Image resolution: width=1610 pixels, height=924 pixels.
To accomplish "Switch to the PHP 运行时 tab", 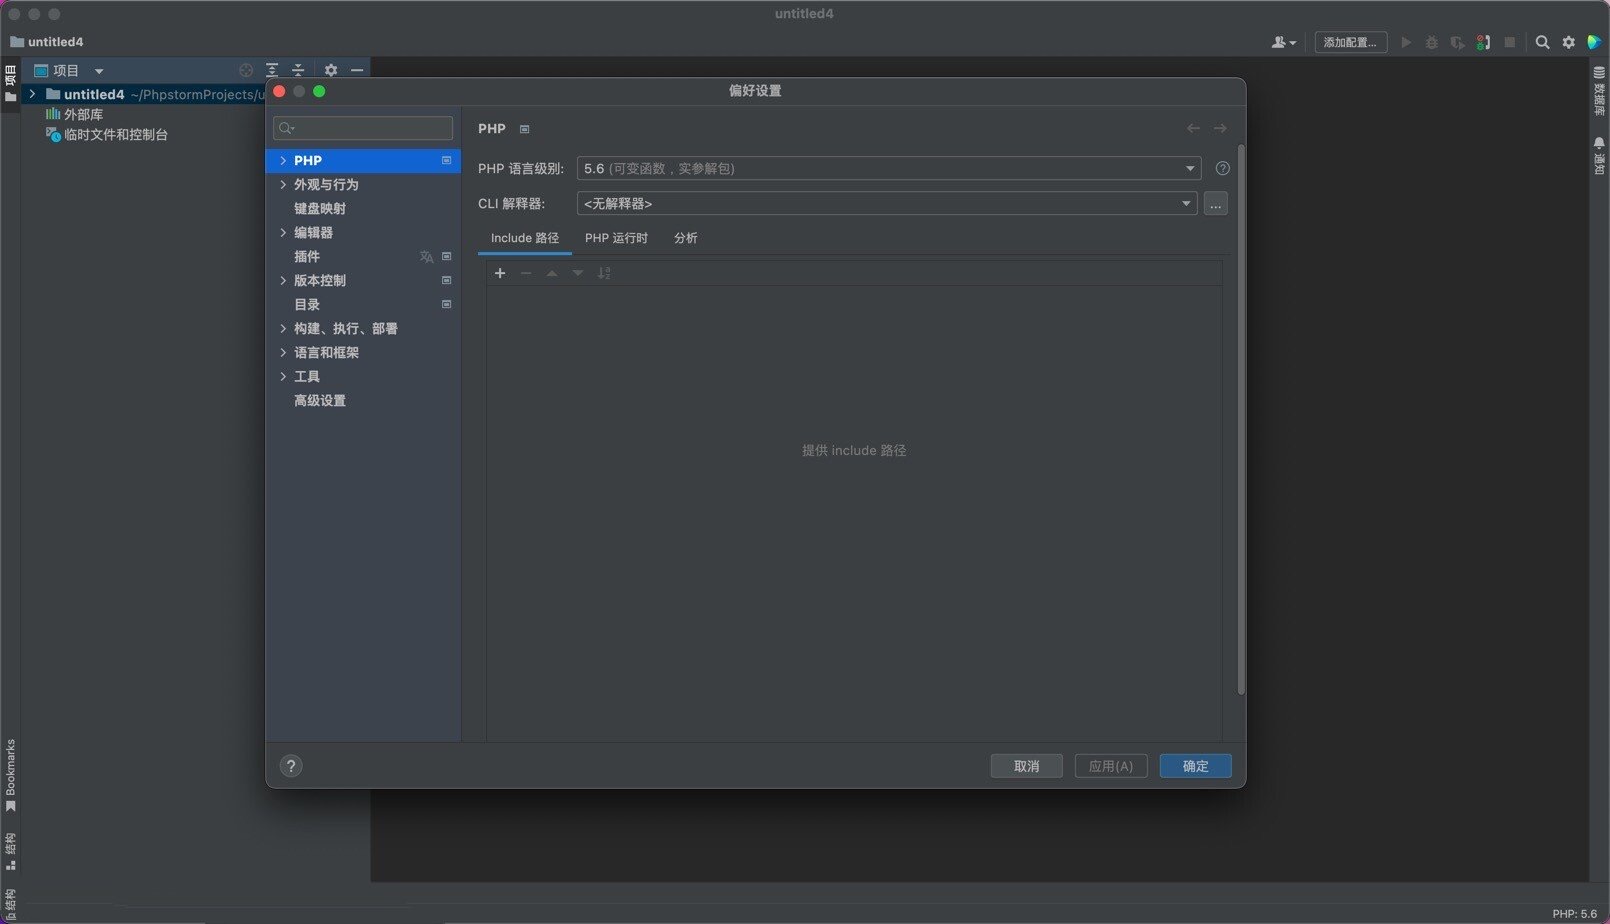I will tap(616, 238).
